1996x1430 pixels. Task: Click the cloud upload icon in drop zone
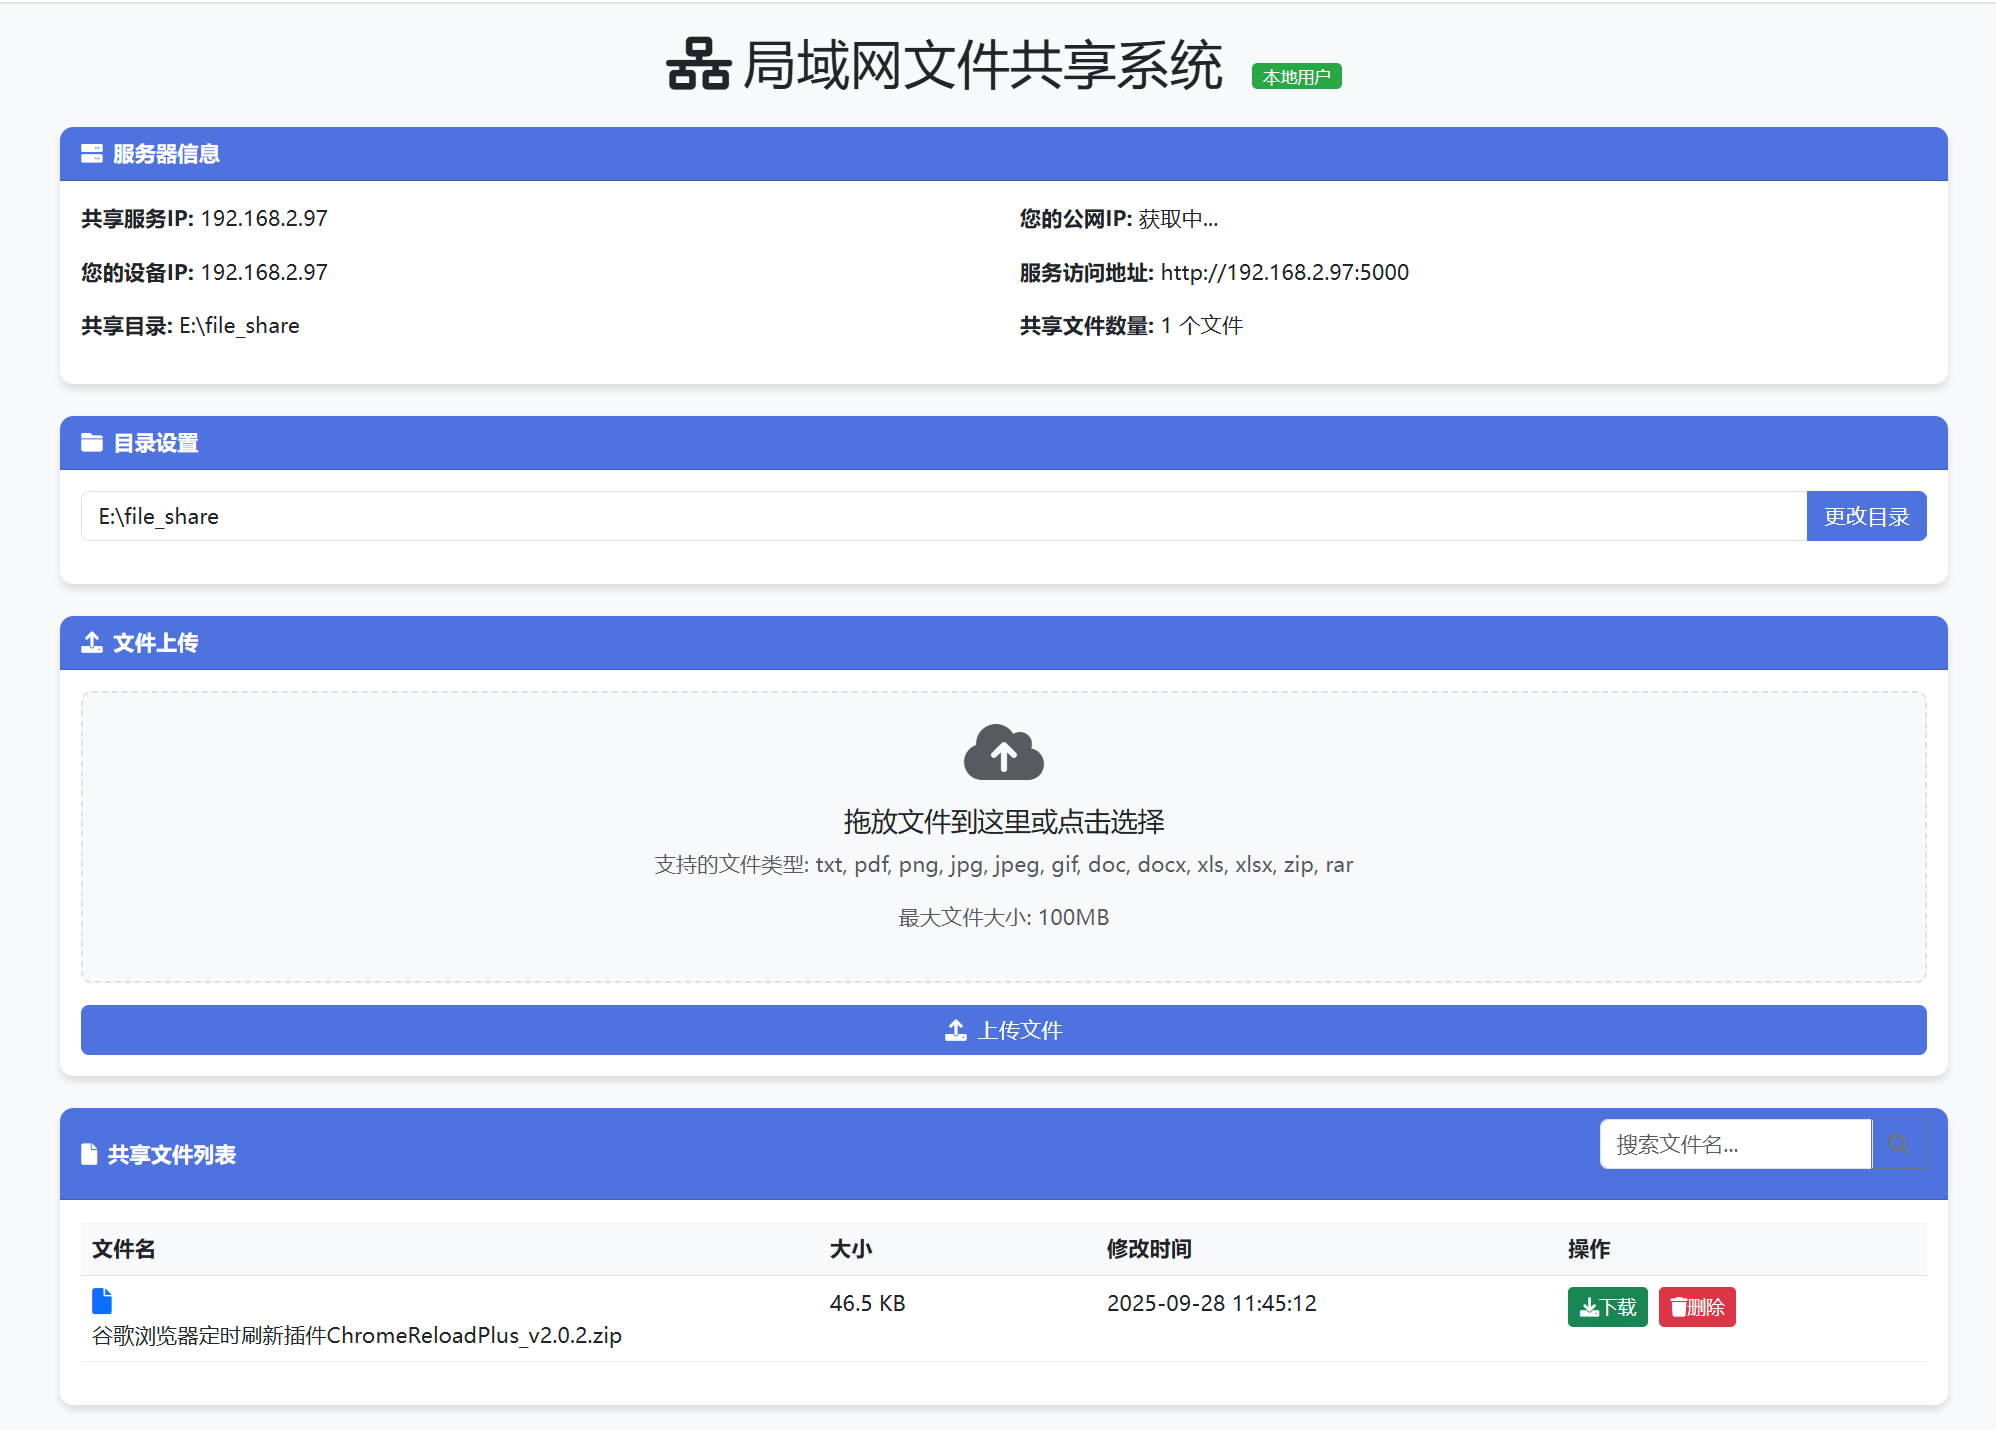[x=1003, y=753]
